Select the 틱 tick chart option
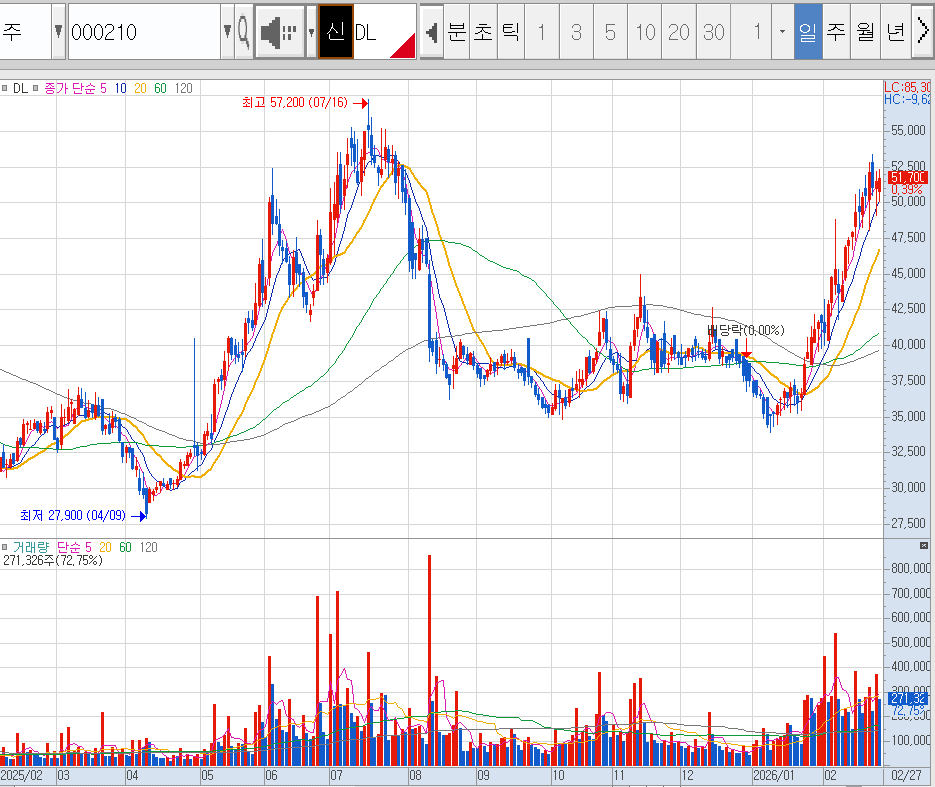 coord(509,31)
